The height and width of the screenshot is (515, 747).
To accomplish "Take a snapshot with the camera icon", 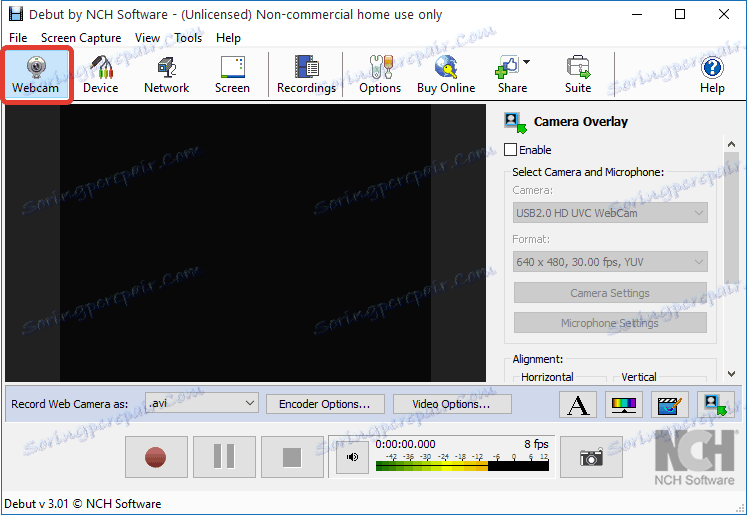I will pos(591,457).
